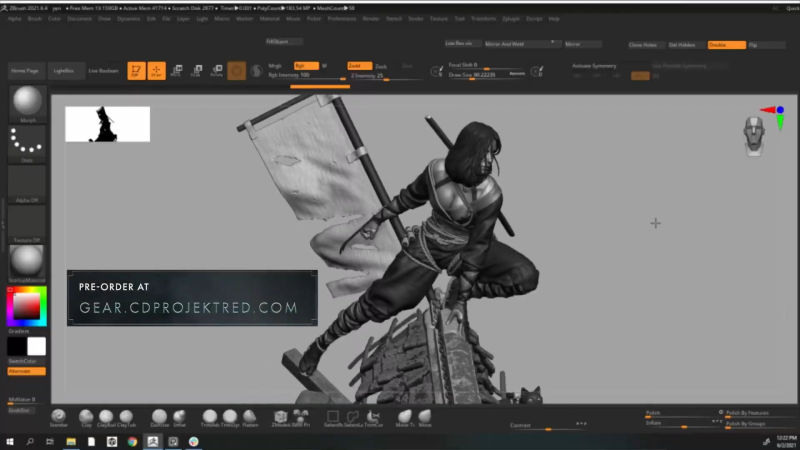Select the SelectLasso brush
Viewport: 800px width, 450px height.
click(x=353, y=417)
